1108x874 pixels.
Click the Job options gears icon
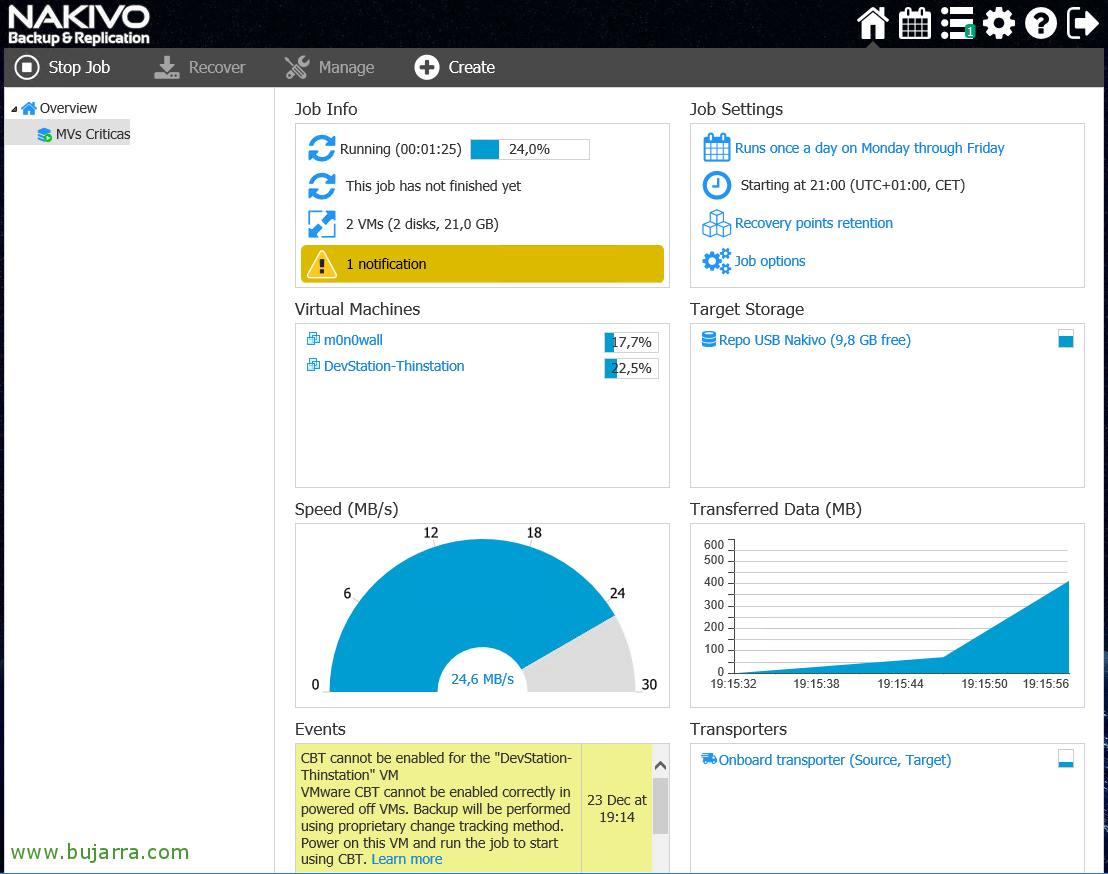[717, 261]
